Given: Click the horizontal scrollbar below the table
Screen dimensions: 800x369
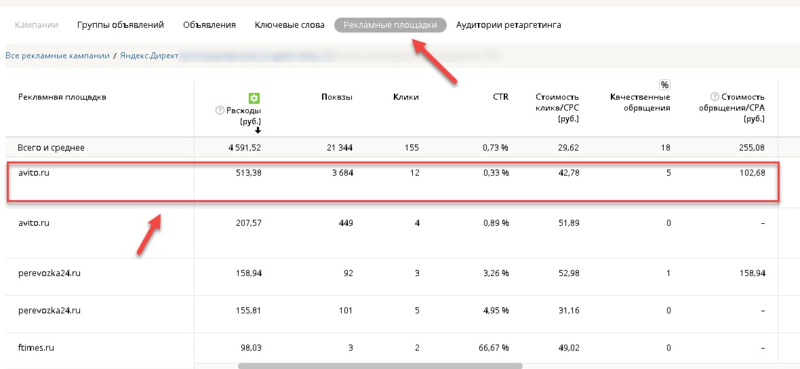Looking at the screenshot, I should [380, 366].
